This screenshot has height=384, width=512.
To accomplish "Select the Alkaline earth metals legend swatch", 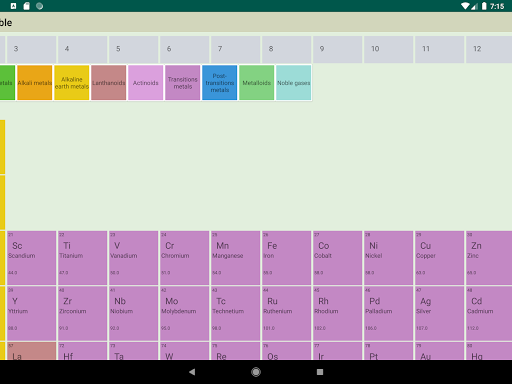I will [x=72, y=83].
